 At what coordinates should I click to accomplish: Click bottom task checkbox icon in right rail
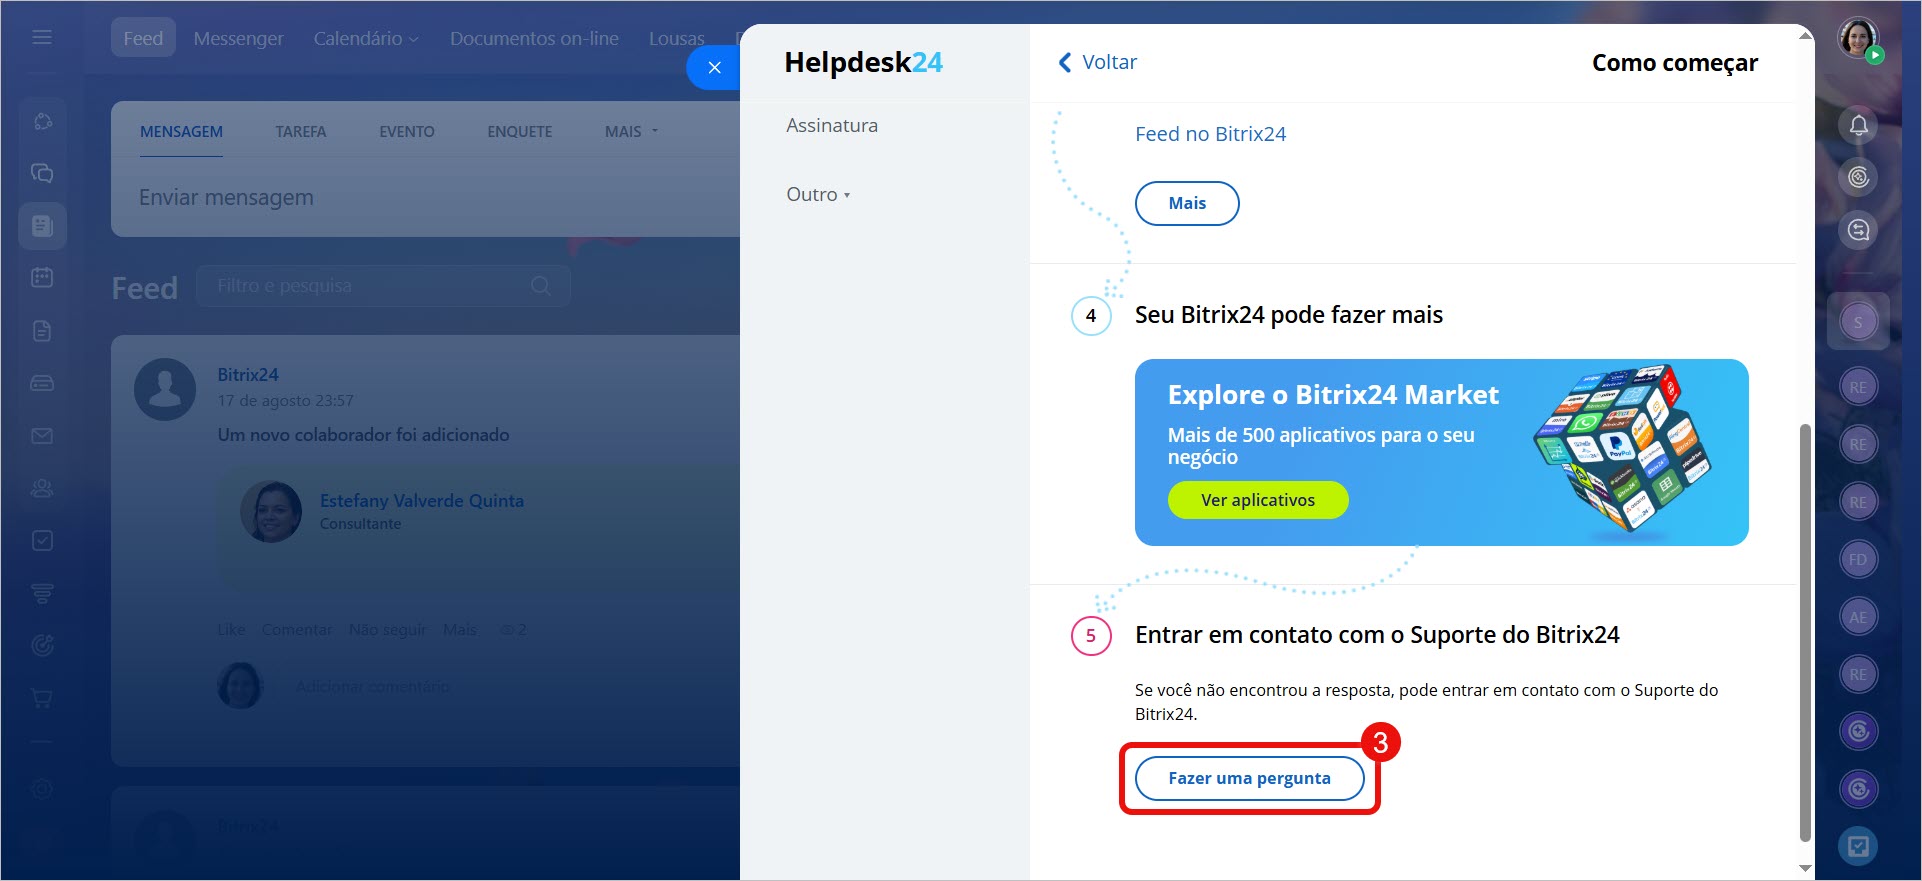pos(1858,847)
